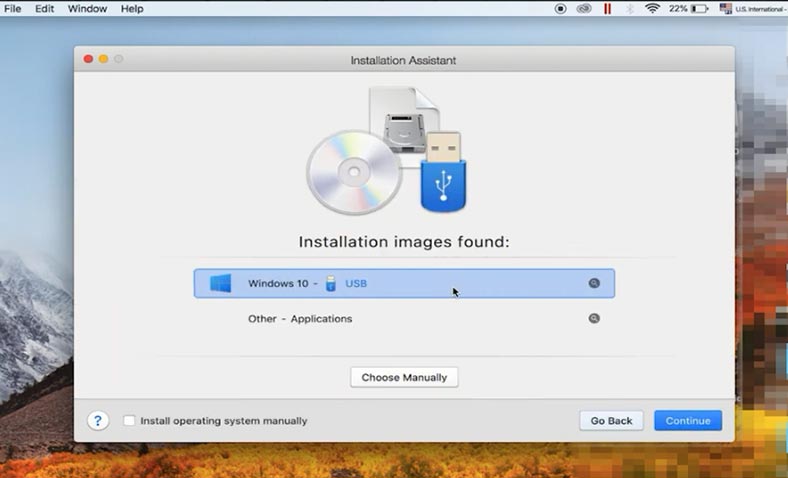
Task: Open the Bluetooth status menu
Action: (630, 9)
